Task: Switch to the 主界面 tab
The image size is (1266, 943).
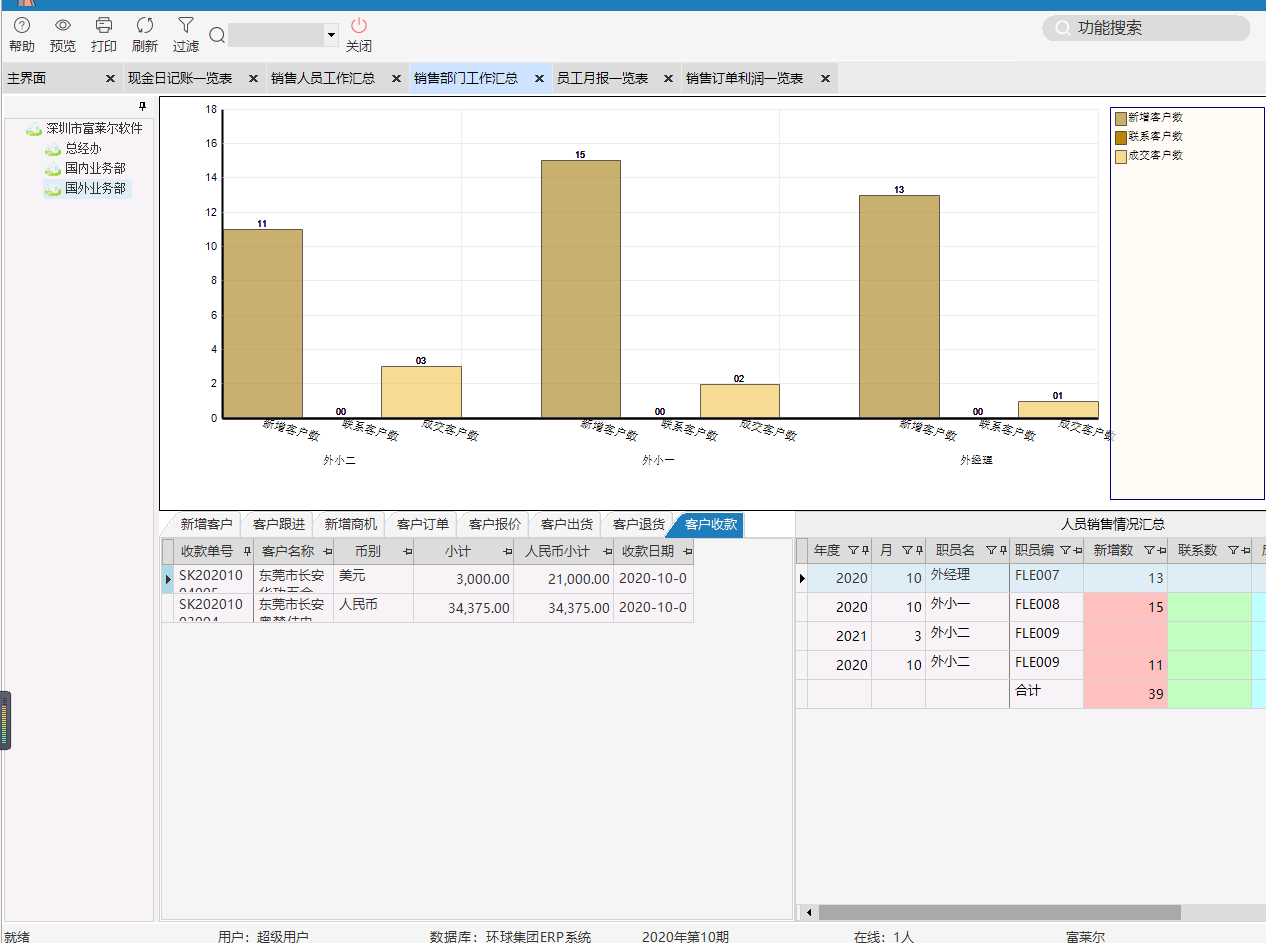Action: point(26,78)
